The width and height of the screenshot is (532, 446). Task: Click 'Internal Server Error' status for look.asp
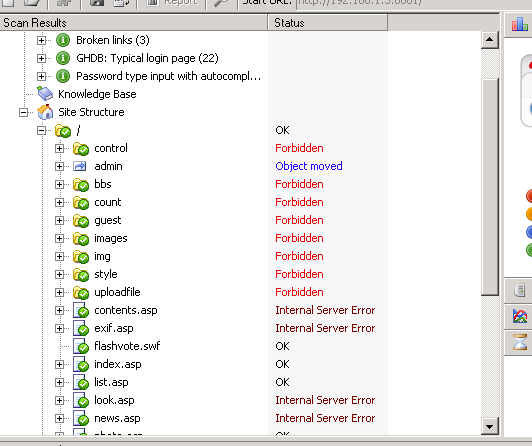(325, 400)
